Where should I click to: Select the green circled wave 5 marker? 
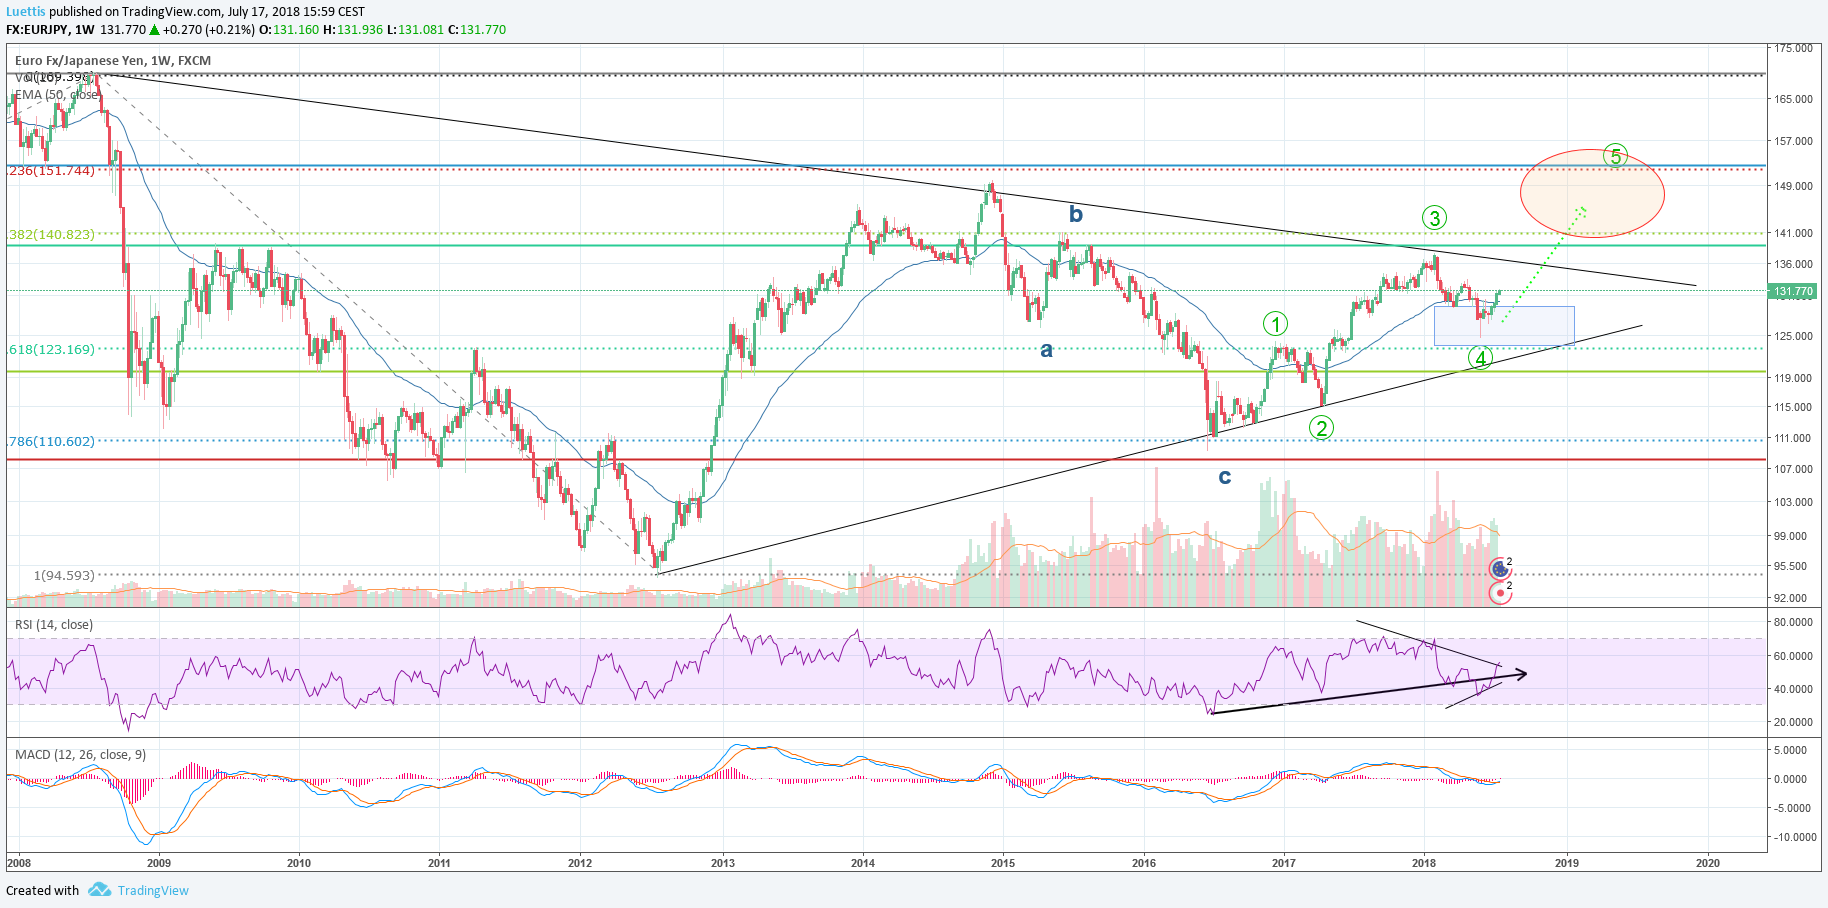(x=1615, y=156)
